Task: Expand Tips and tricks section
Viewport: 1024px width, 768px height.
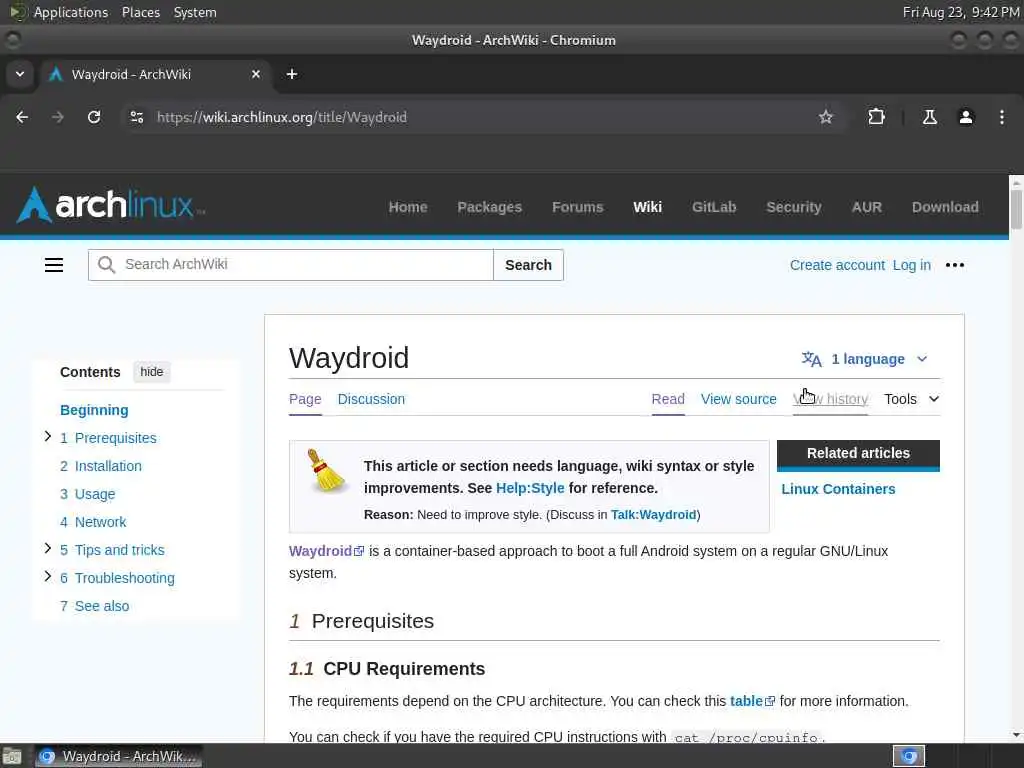Action: (x=48, y=549)
